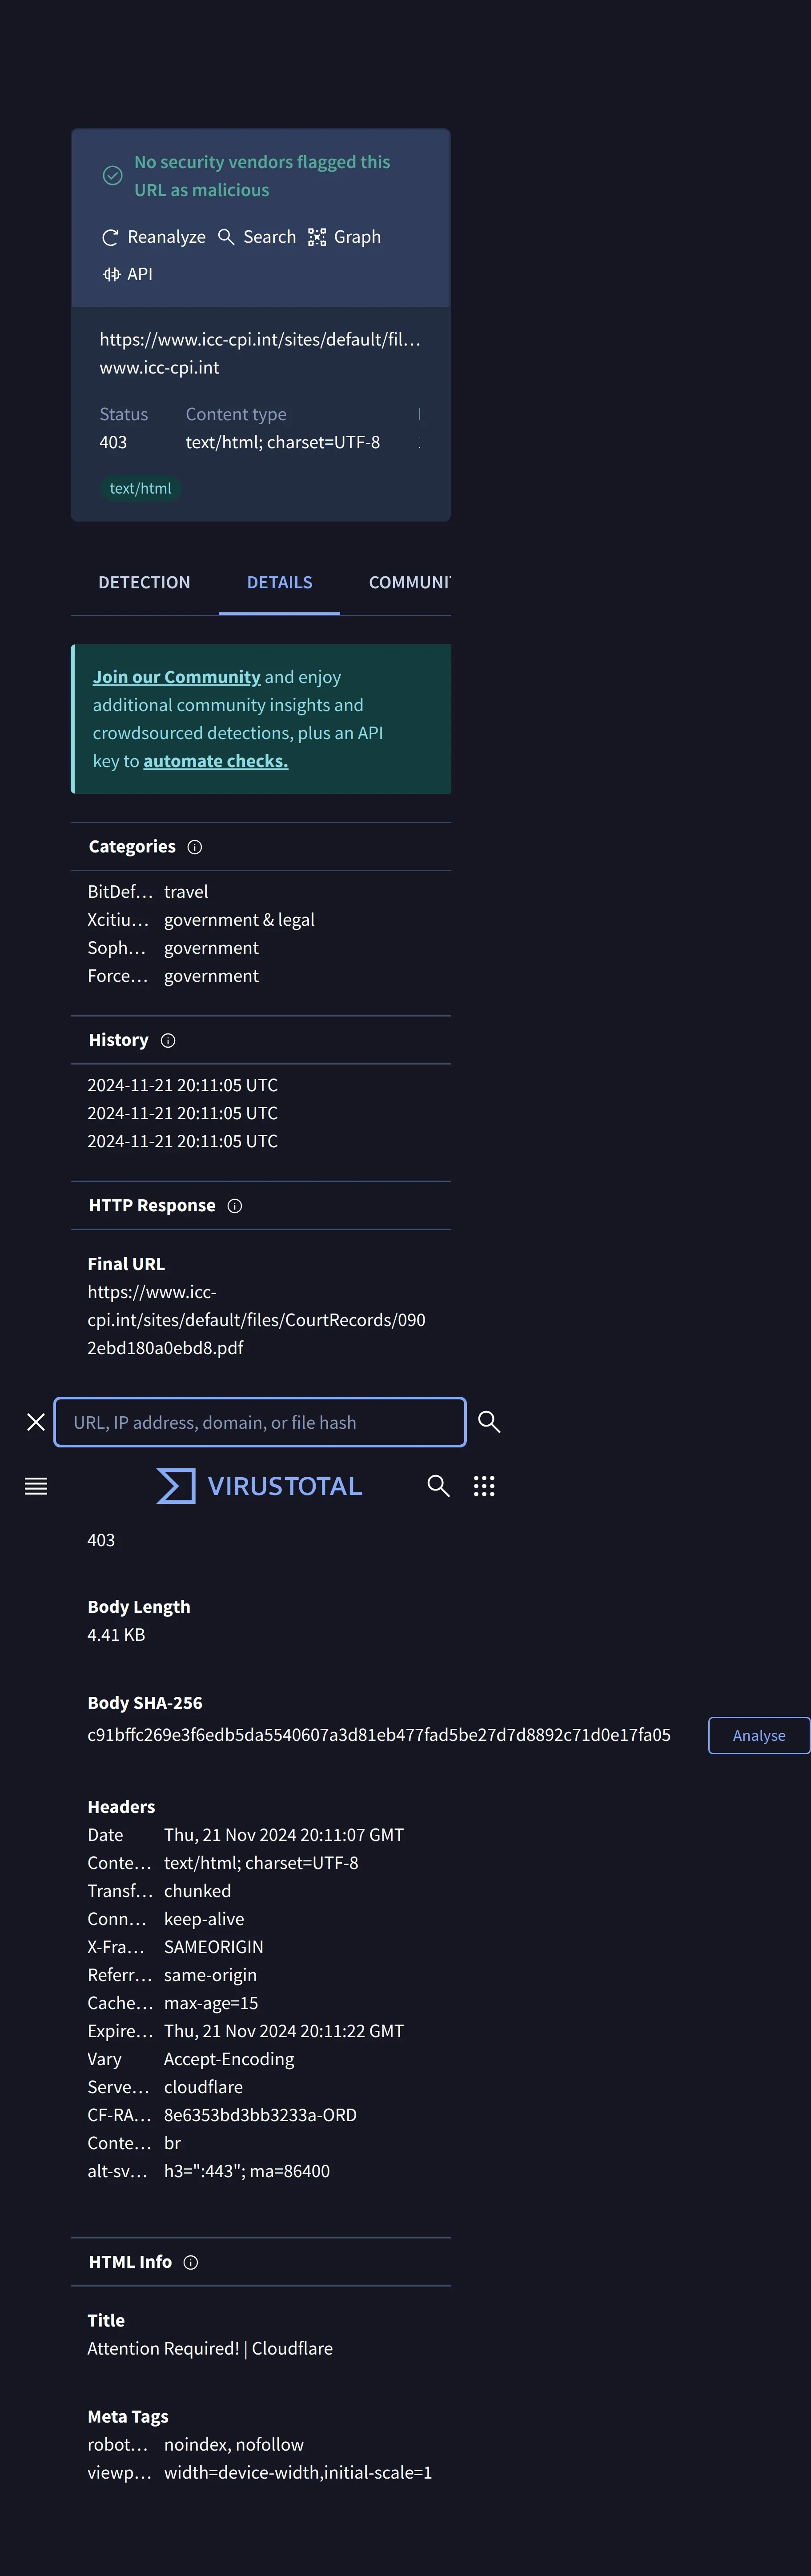Follow the Join our Community link
Image resolution: width=811 pixels, height=2576 pixels.
177,677
